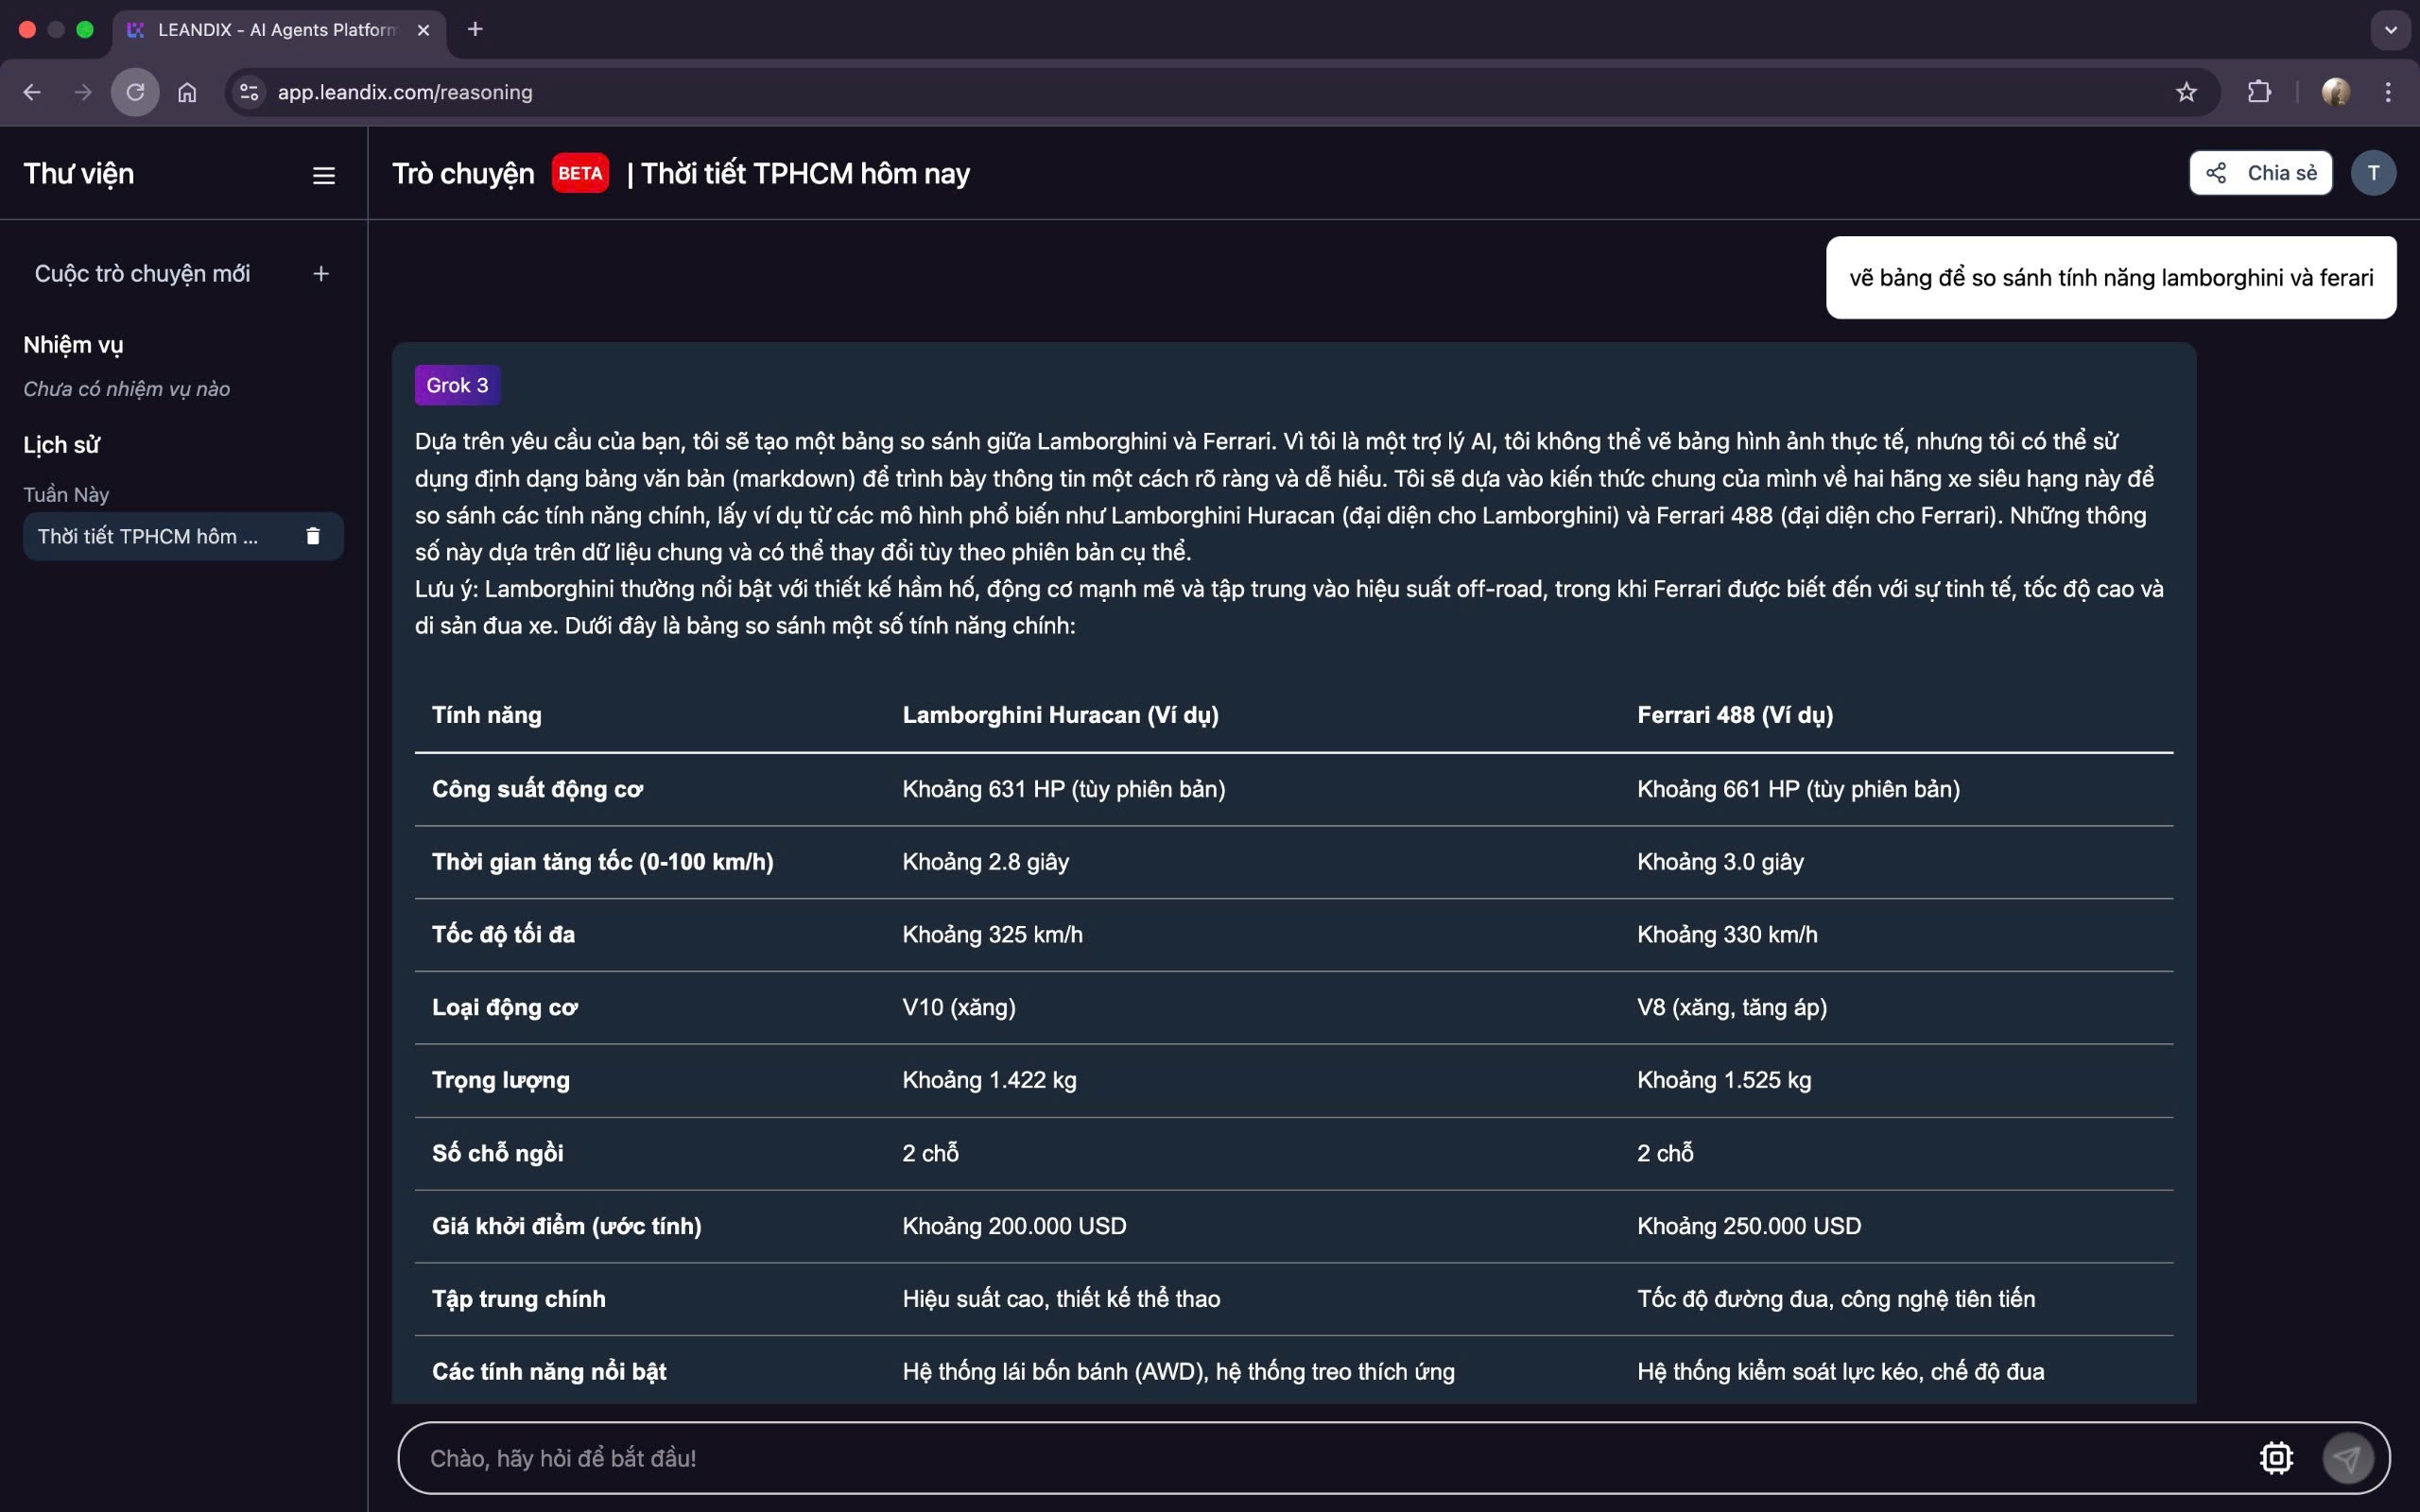This screenshot has width=2420, height=1512.
Task: Open the user avatar T menu
Action: click(2373, 173)
